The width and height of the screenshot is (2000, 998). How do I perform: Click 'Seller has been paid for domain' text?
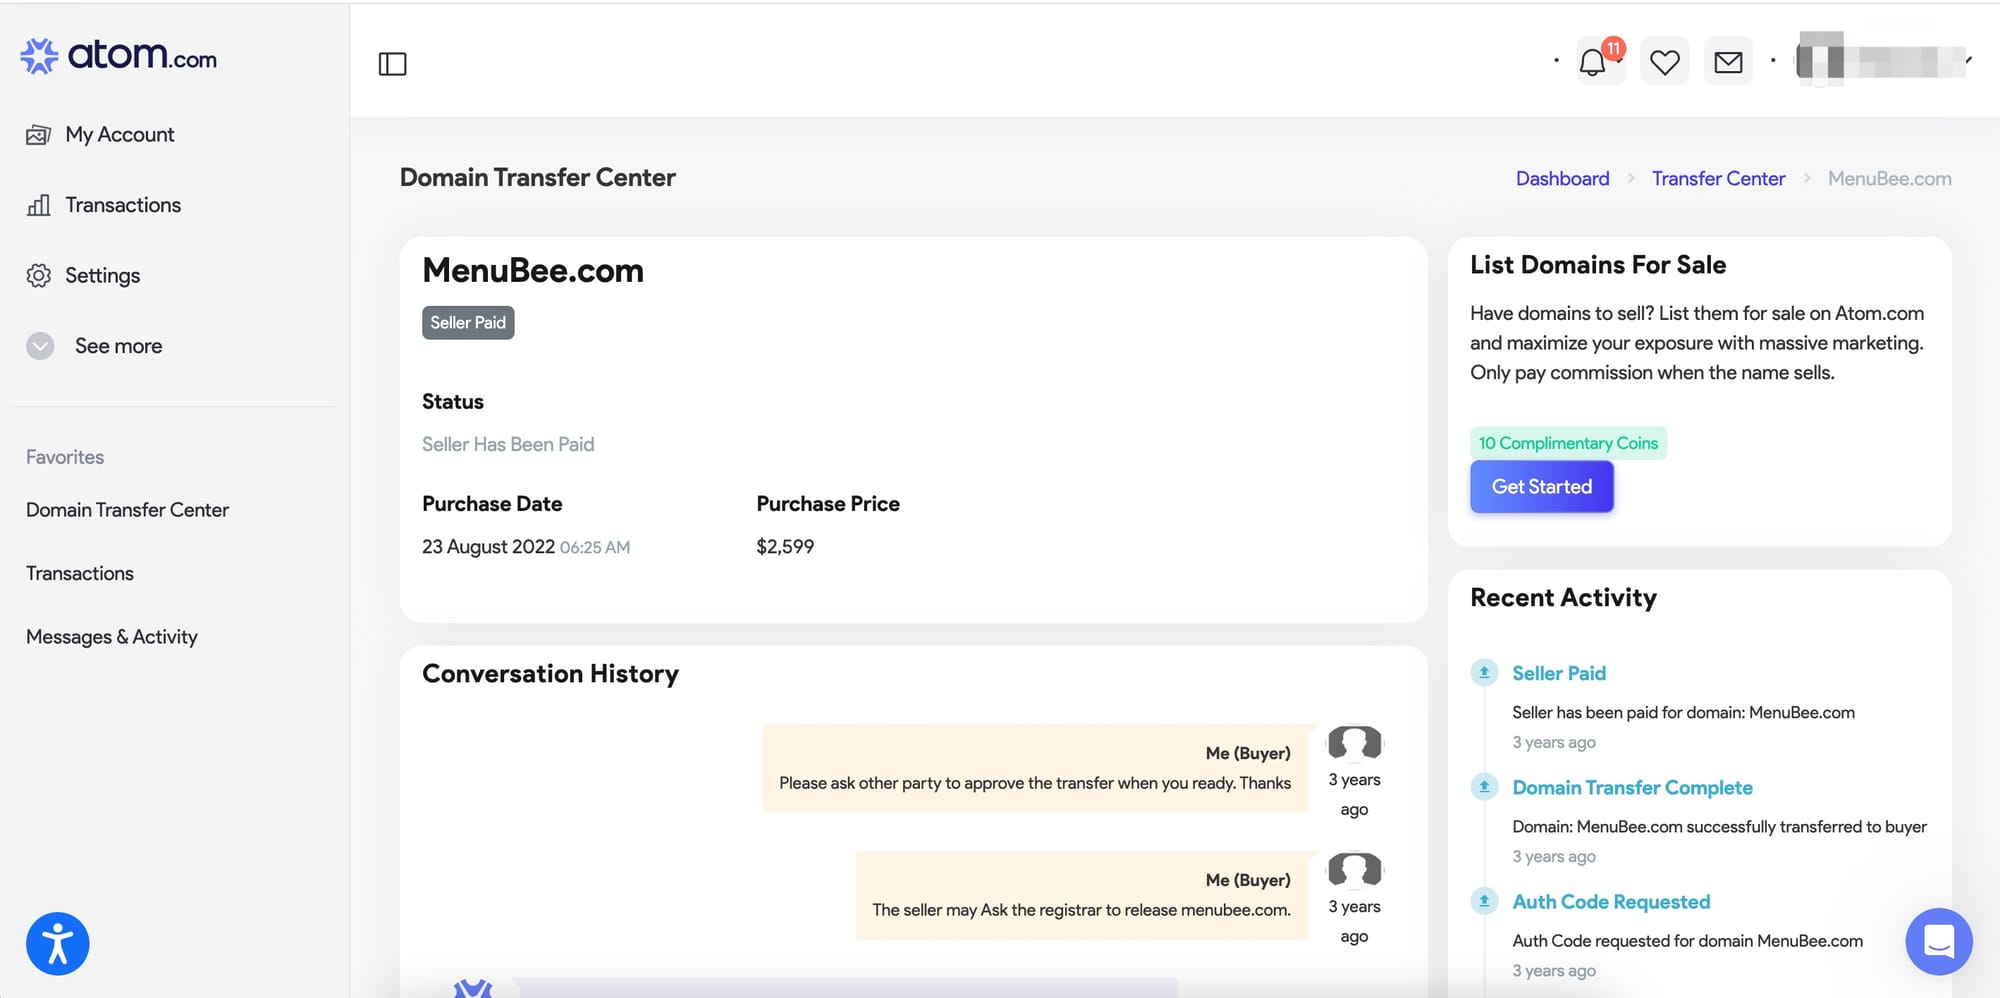(x=1683, y=712)
